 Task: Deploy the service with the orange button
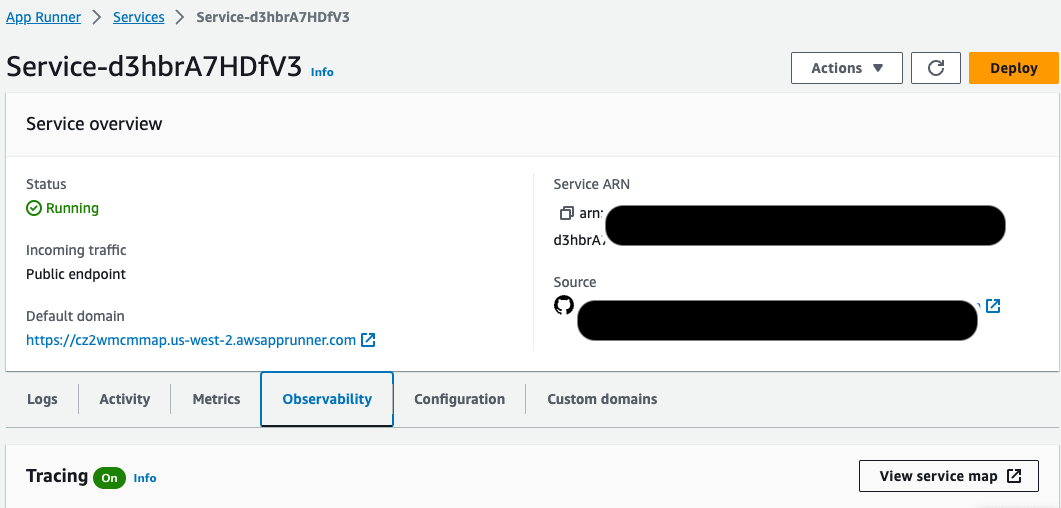[1014, 68]
